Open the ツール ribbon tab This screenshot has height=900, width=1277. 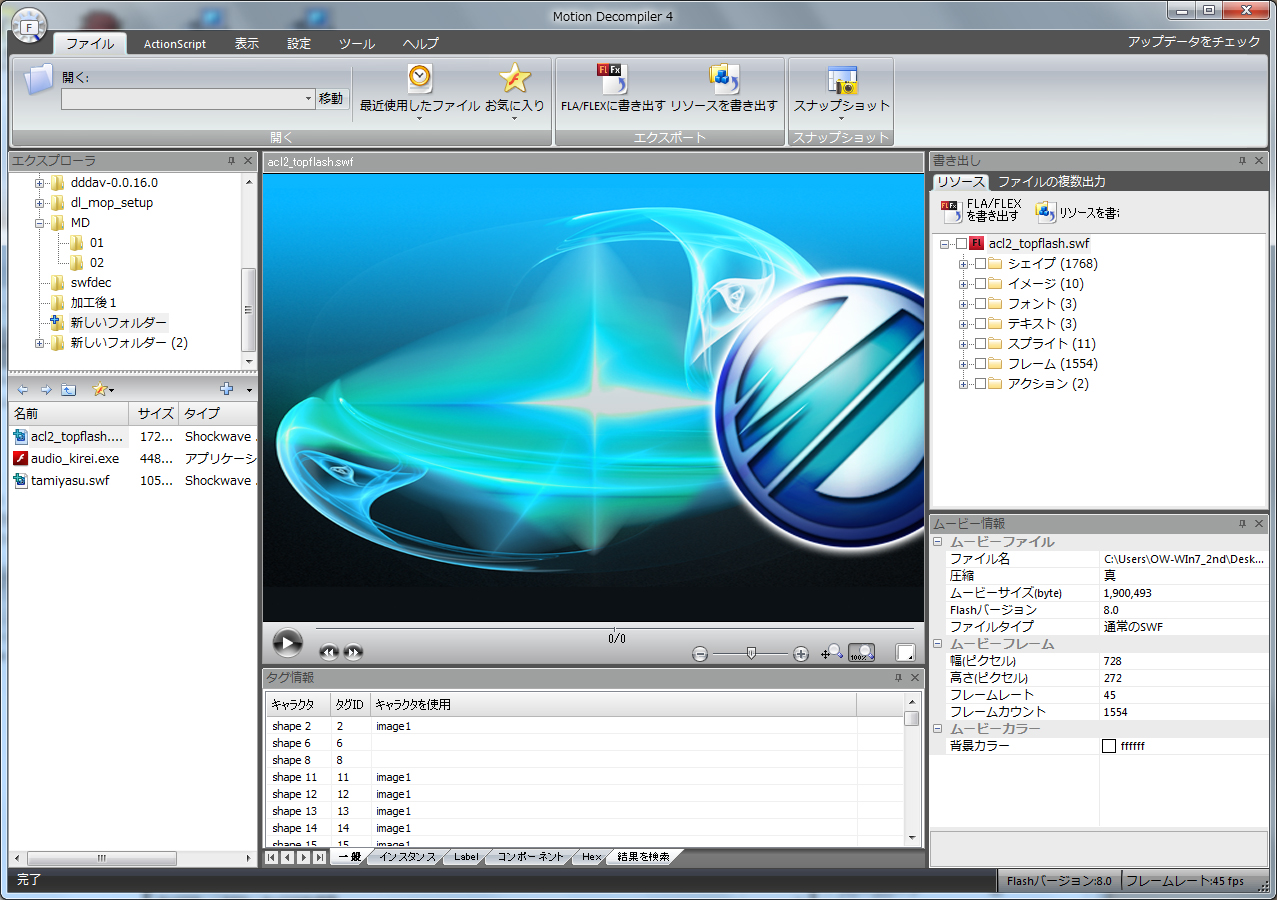pos(357,44)
